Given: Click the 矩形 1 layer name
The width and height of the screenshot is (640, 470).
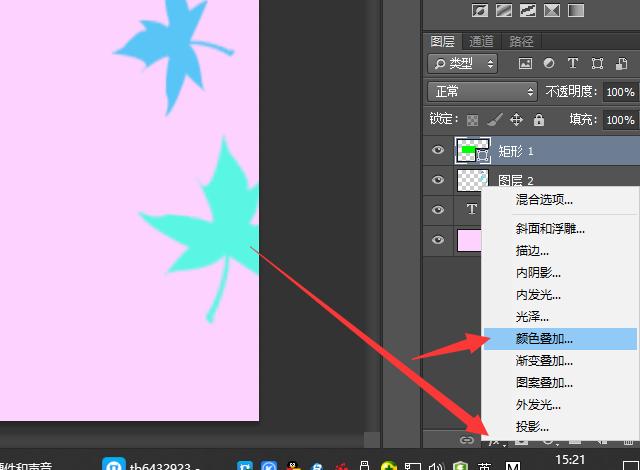Looking at the screenshot, I should pos(516,151).
